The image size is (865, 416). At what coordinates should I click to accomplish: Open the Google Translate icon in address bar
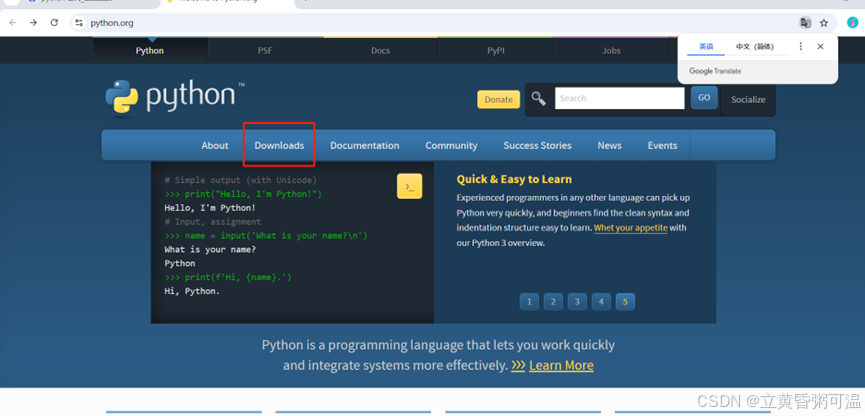pyautogui.click(x=805, y=23)
